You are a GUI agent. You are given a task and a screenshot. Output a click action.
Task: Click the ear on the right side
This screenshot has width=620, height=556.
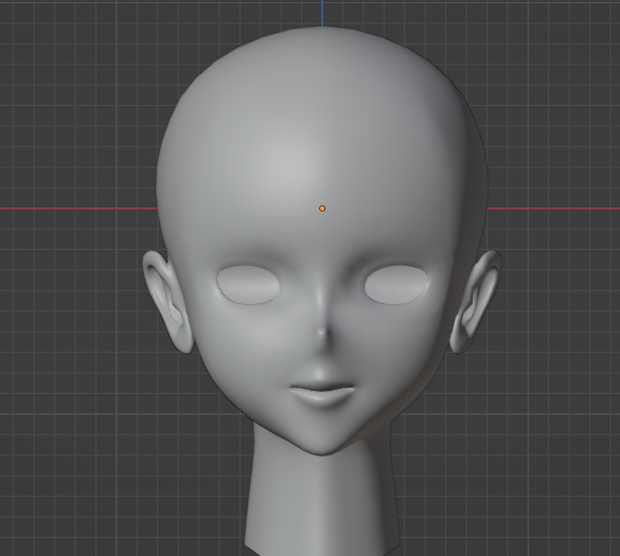pyautogui.click(x=476, y=301)
